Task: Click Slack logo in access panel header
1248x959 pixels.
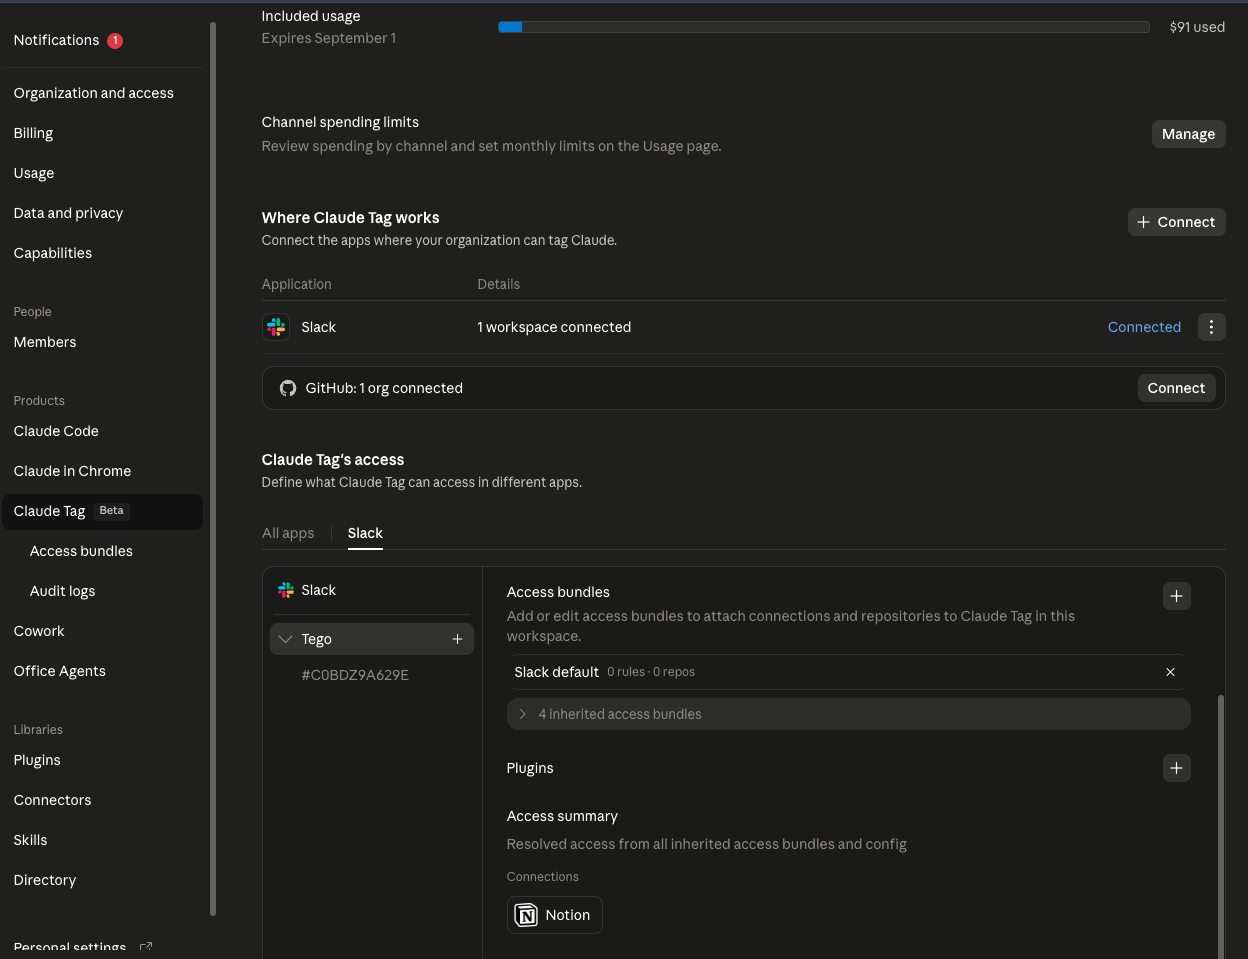Action: [286, 590]
